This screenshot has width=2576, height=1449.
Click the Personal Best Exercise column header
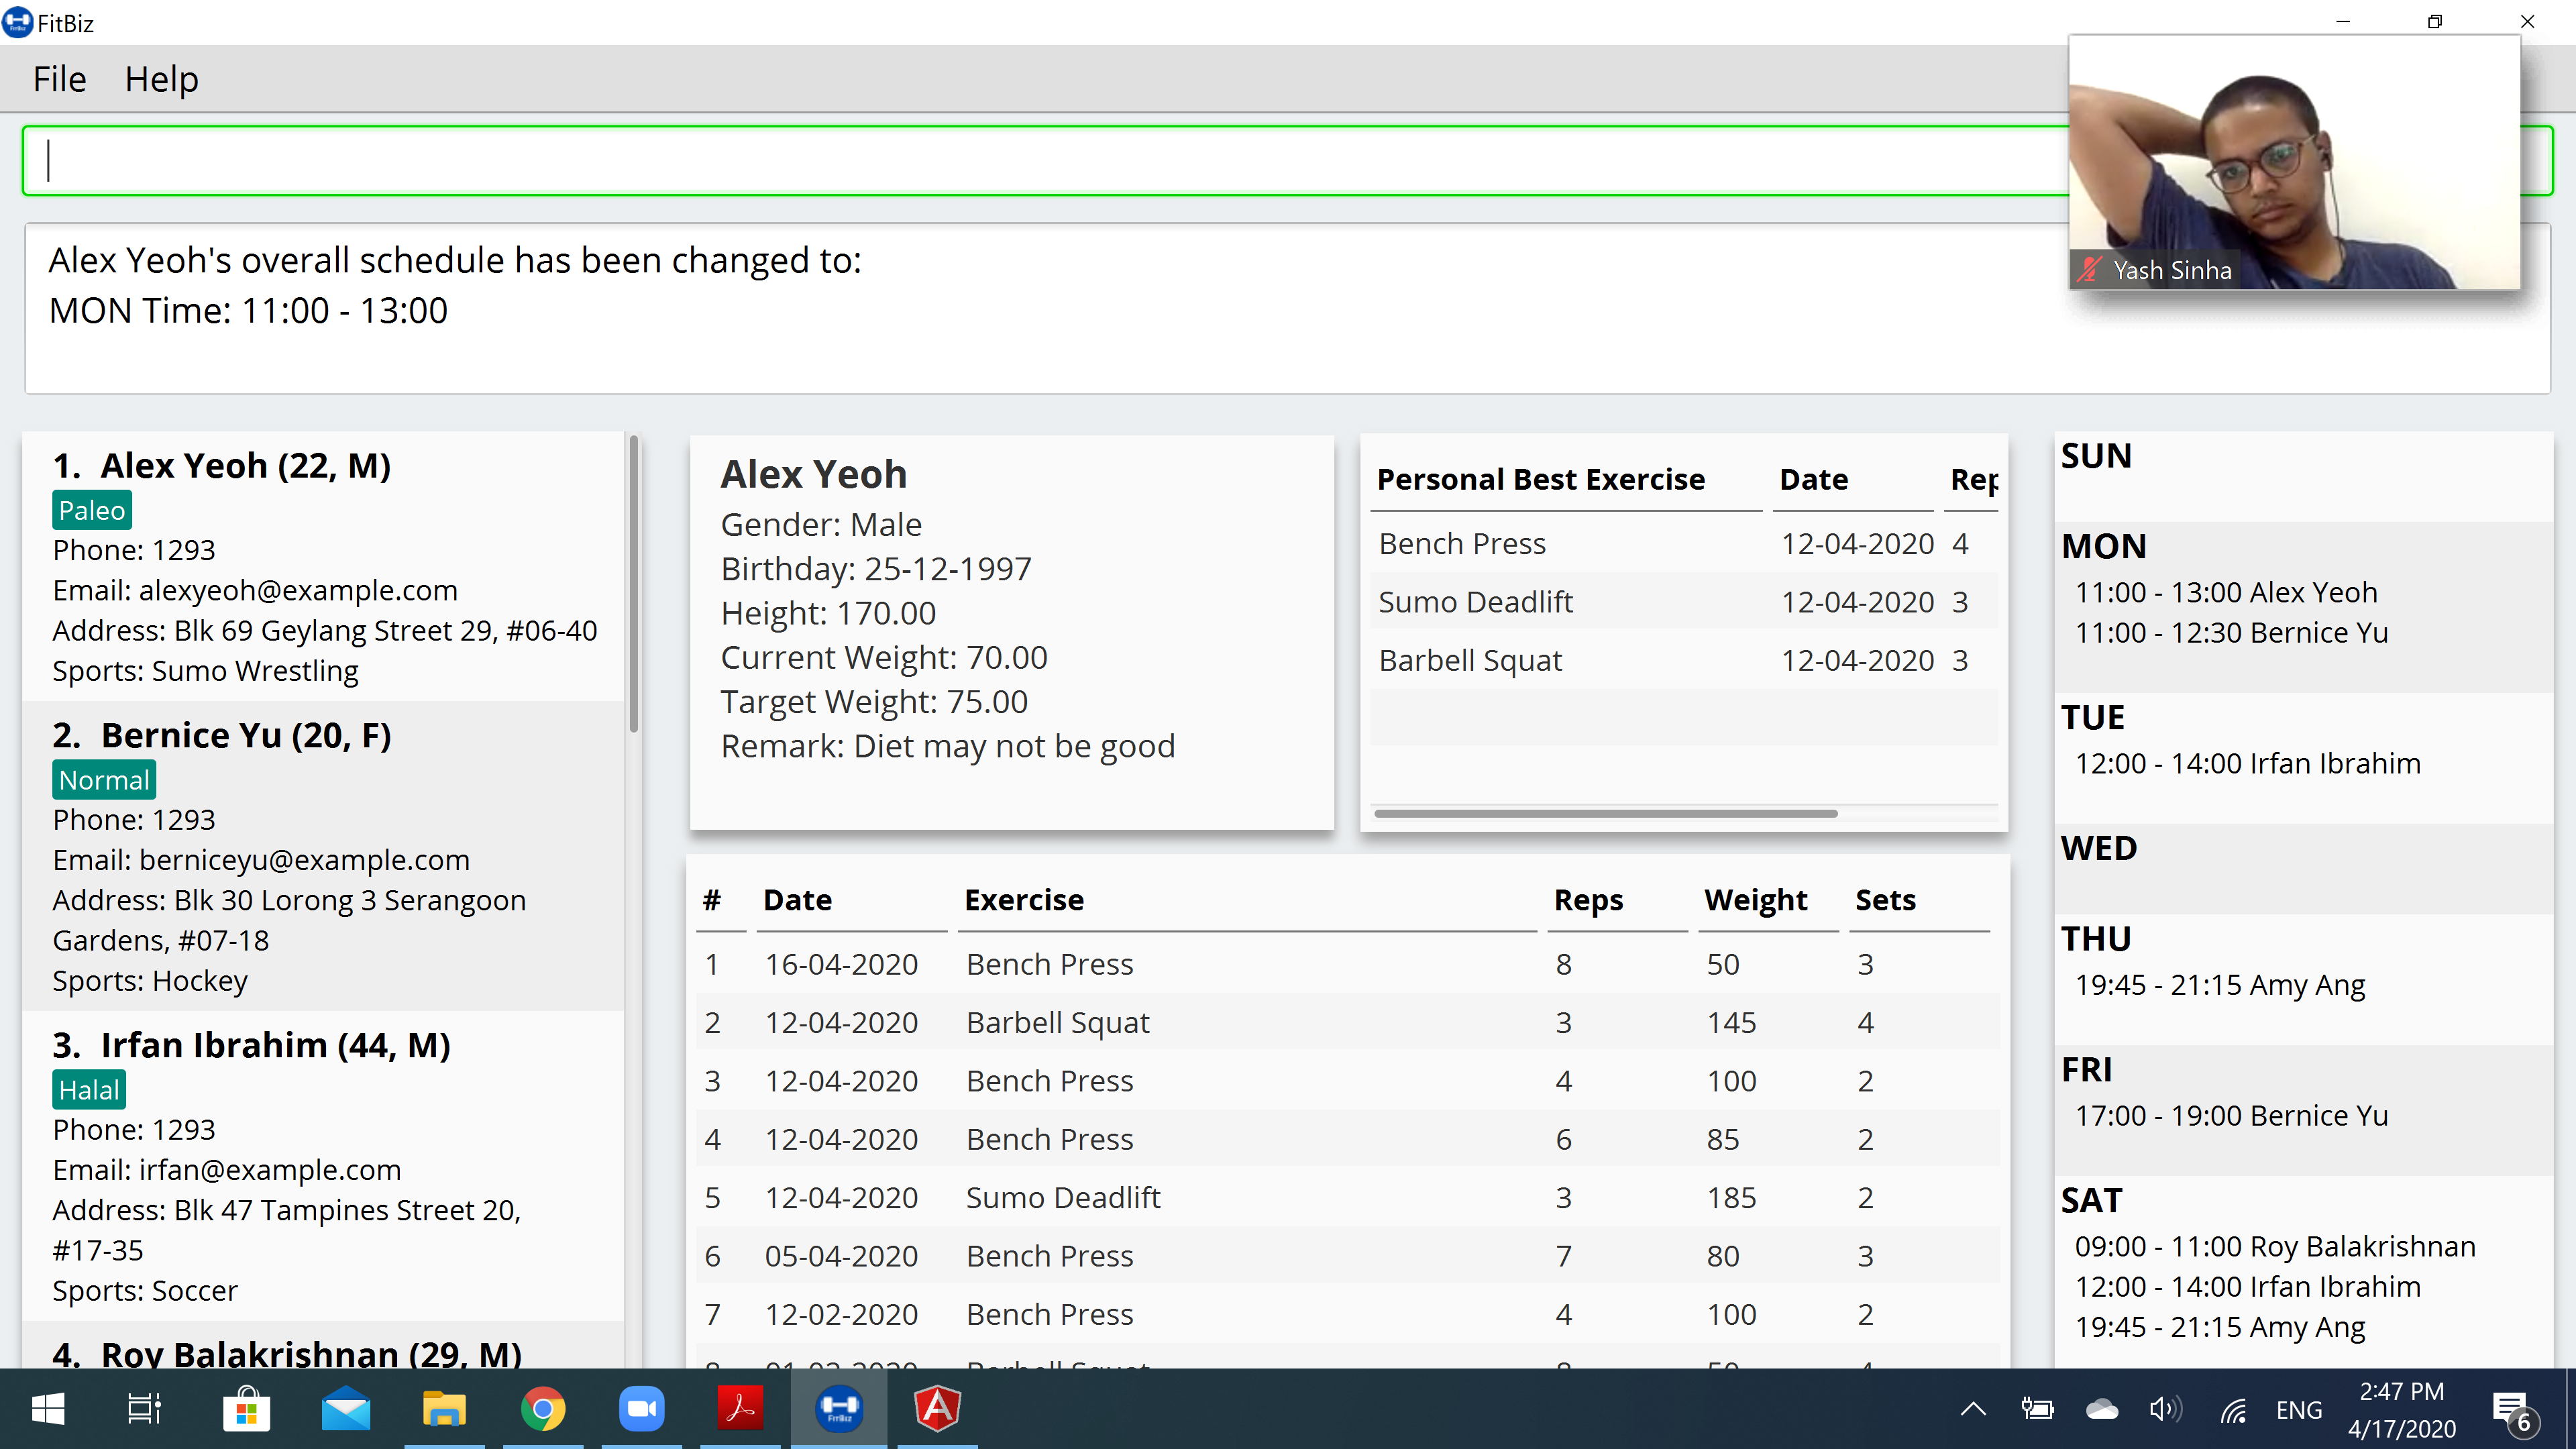[x=1540, y=480]
